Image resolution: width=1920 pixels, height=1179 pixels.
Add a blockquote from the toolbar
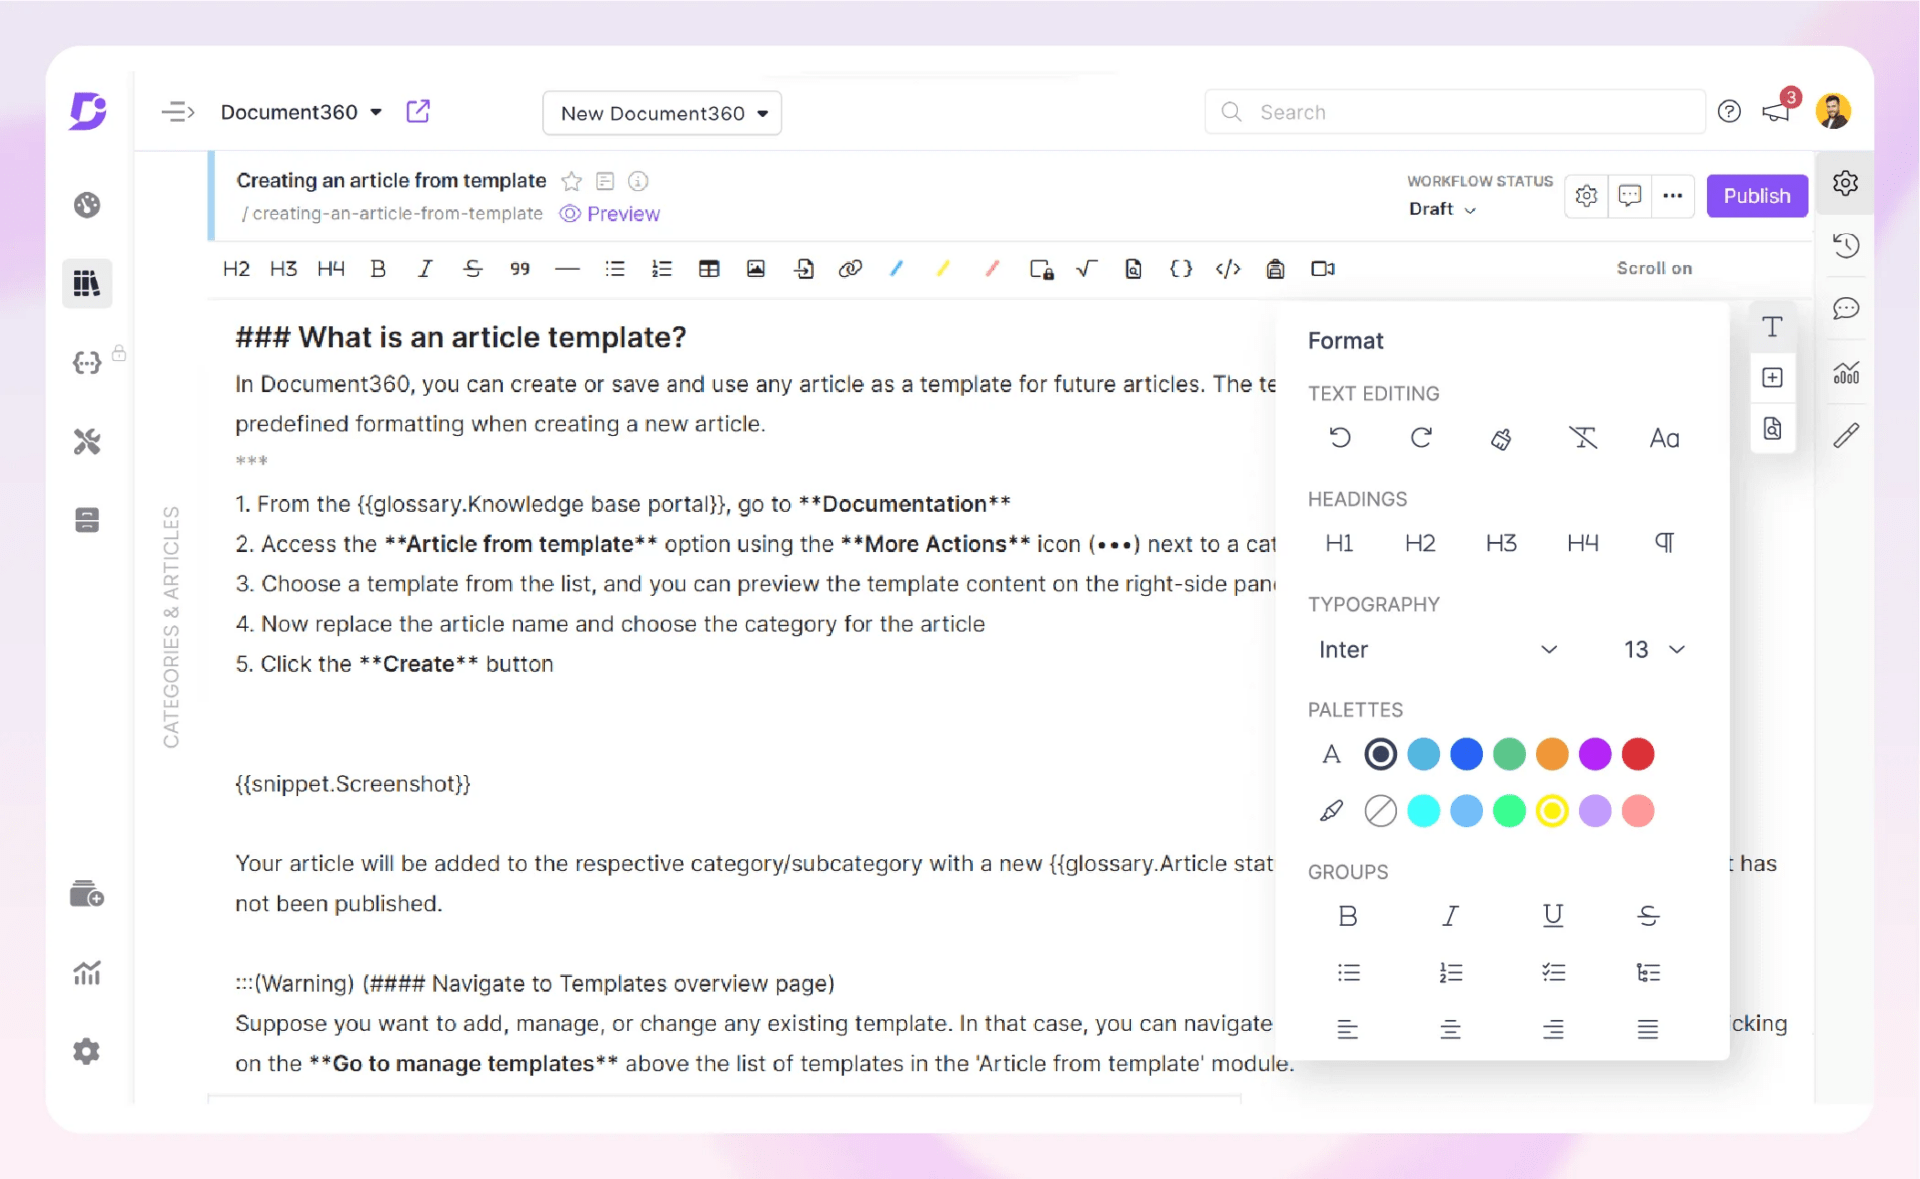coord(519,268)
